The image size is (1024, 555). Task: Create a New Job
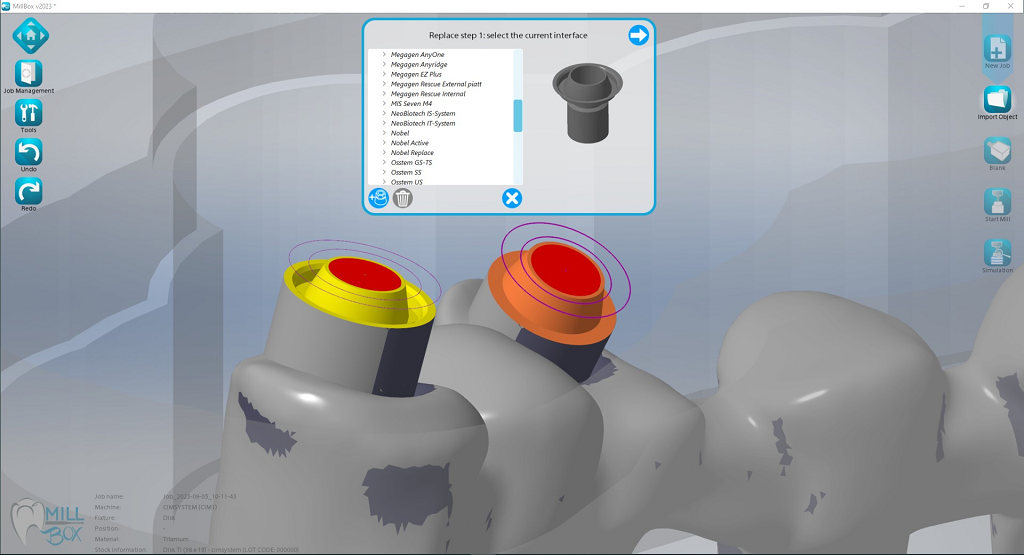pos(997,49)
